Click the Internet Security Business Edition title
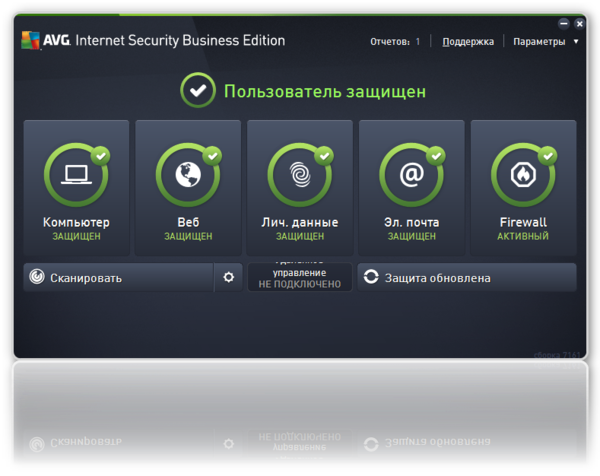 tap(180, 41)
